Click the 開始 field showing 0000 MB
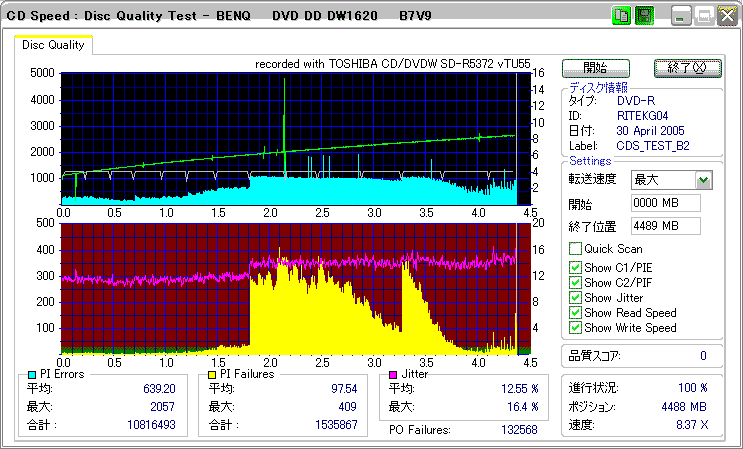Image resolution: width=743 pixels, height=449 pixels. 666,203
